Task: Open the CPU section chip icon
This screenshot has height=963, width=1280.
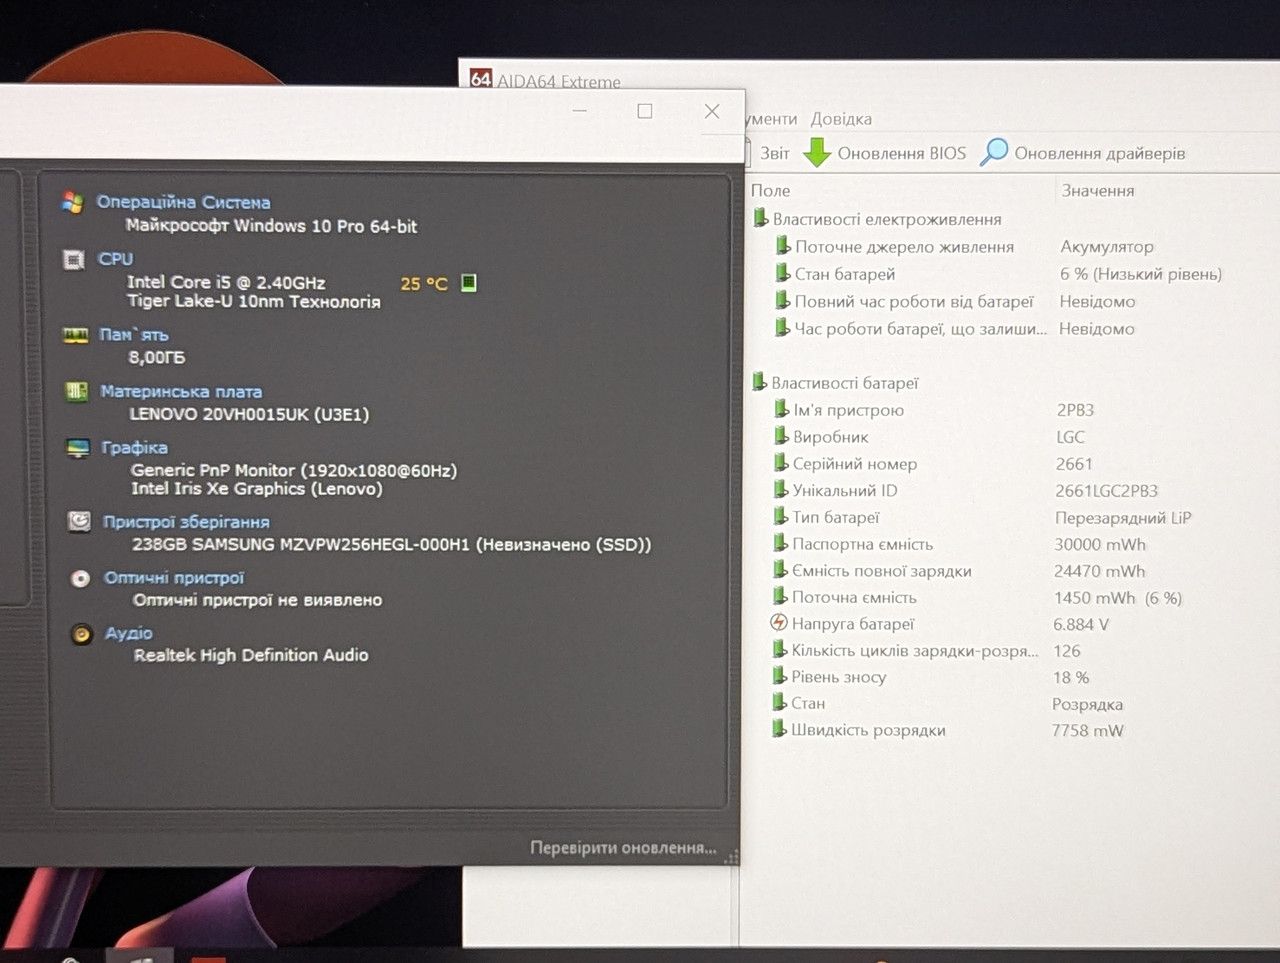Action: 74,259
